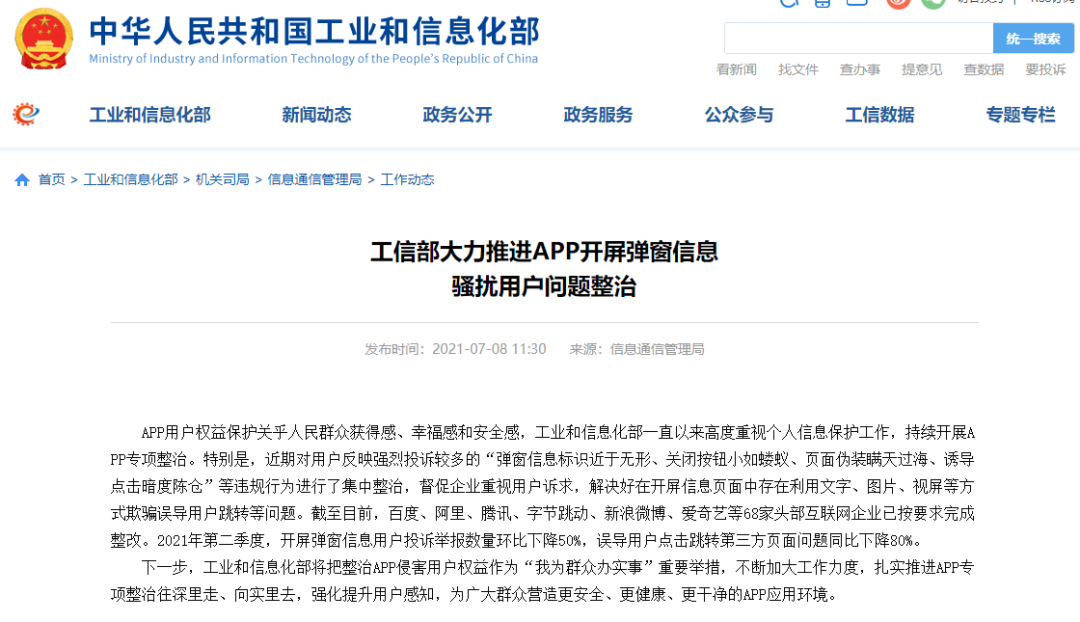Open the 工信数据 navigation item
This screenshot has height=622, width=1080.
(879, 115)
